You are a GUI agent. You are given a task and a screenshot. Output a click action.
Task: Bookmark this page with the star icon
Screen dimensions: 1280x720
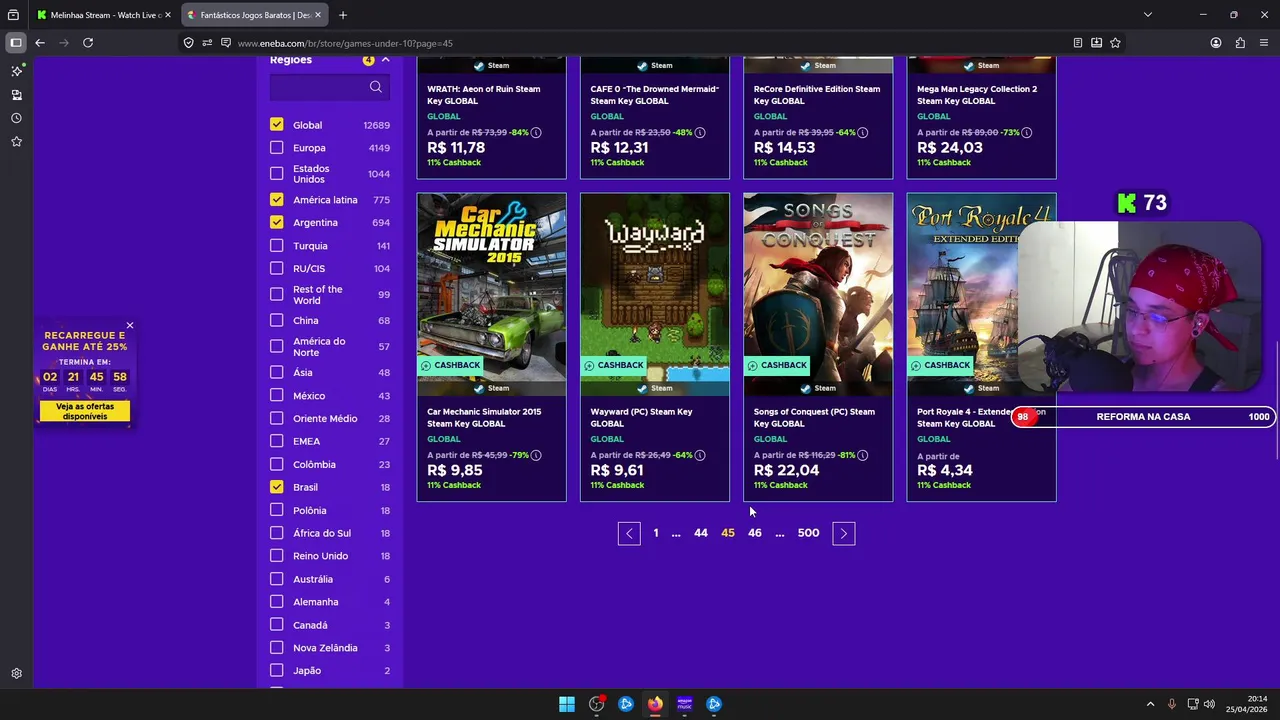click(1115, 43)
